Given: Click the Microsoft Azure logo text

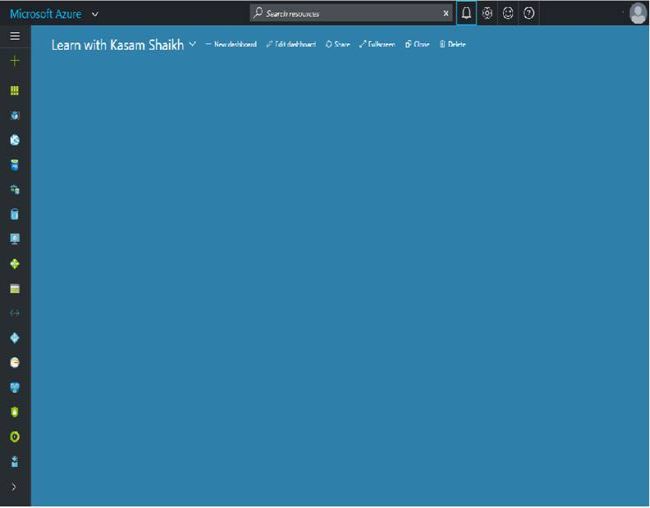Looking at the screenshot, I should (x=46, y=14).
